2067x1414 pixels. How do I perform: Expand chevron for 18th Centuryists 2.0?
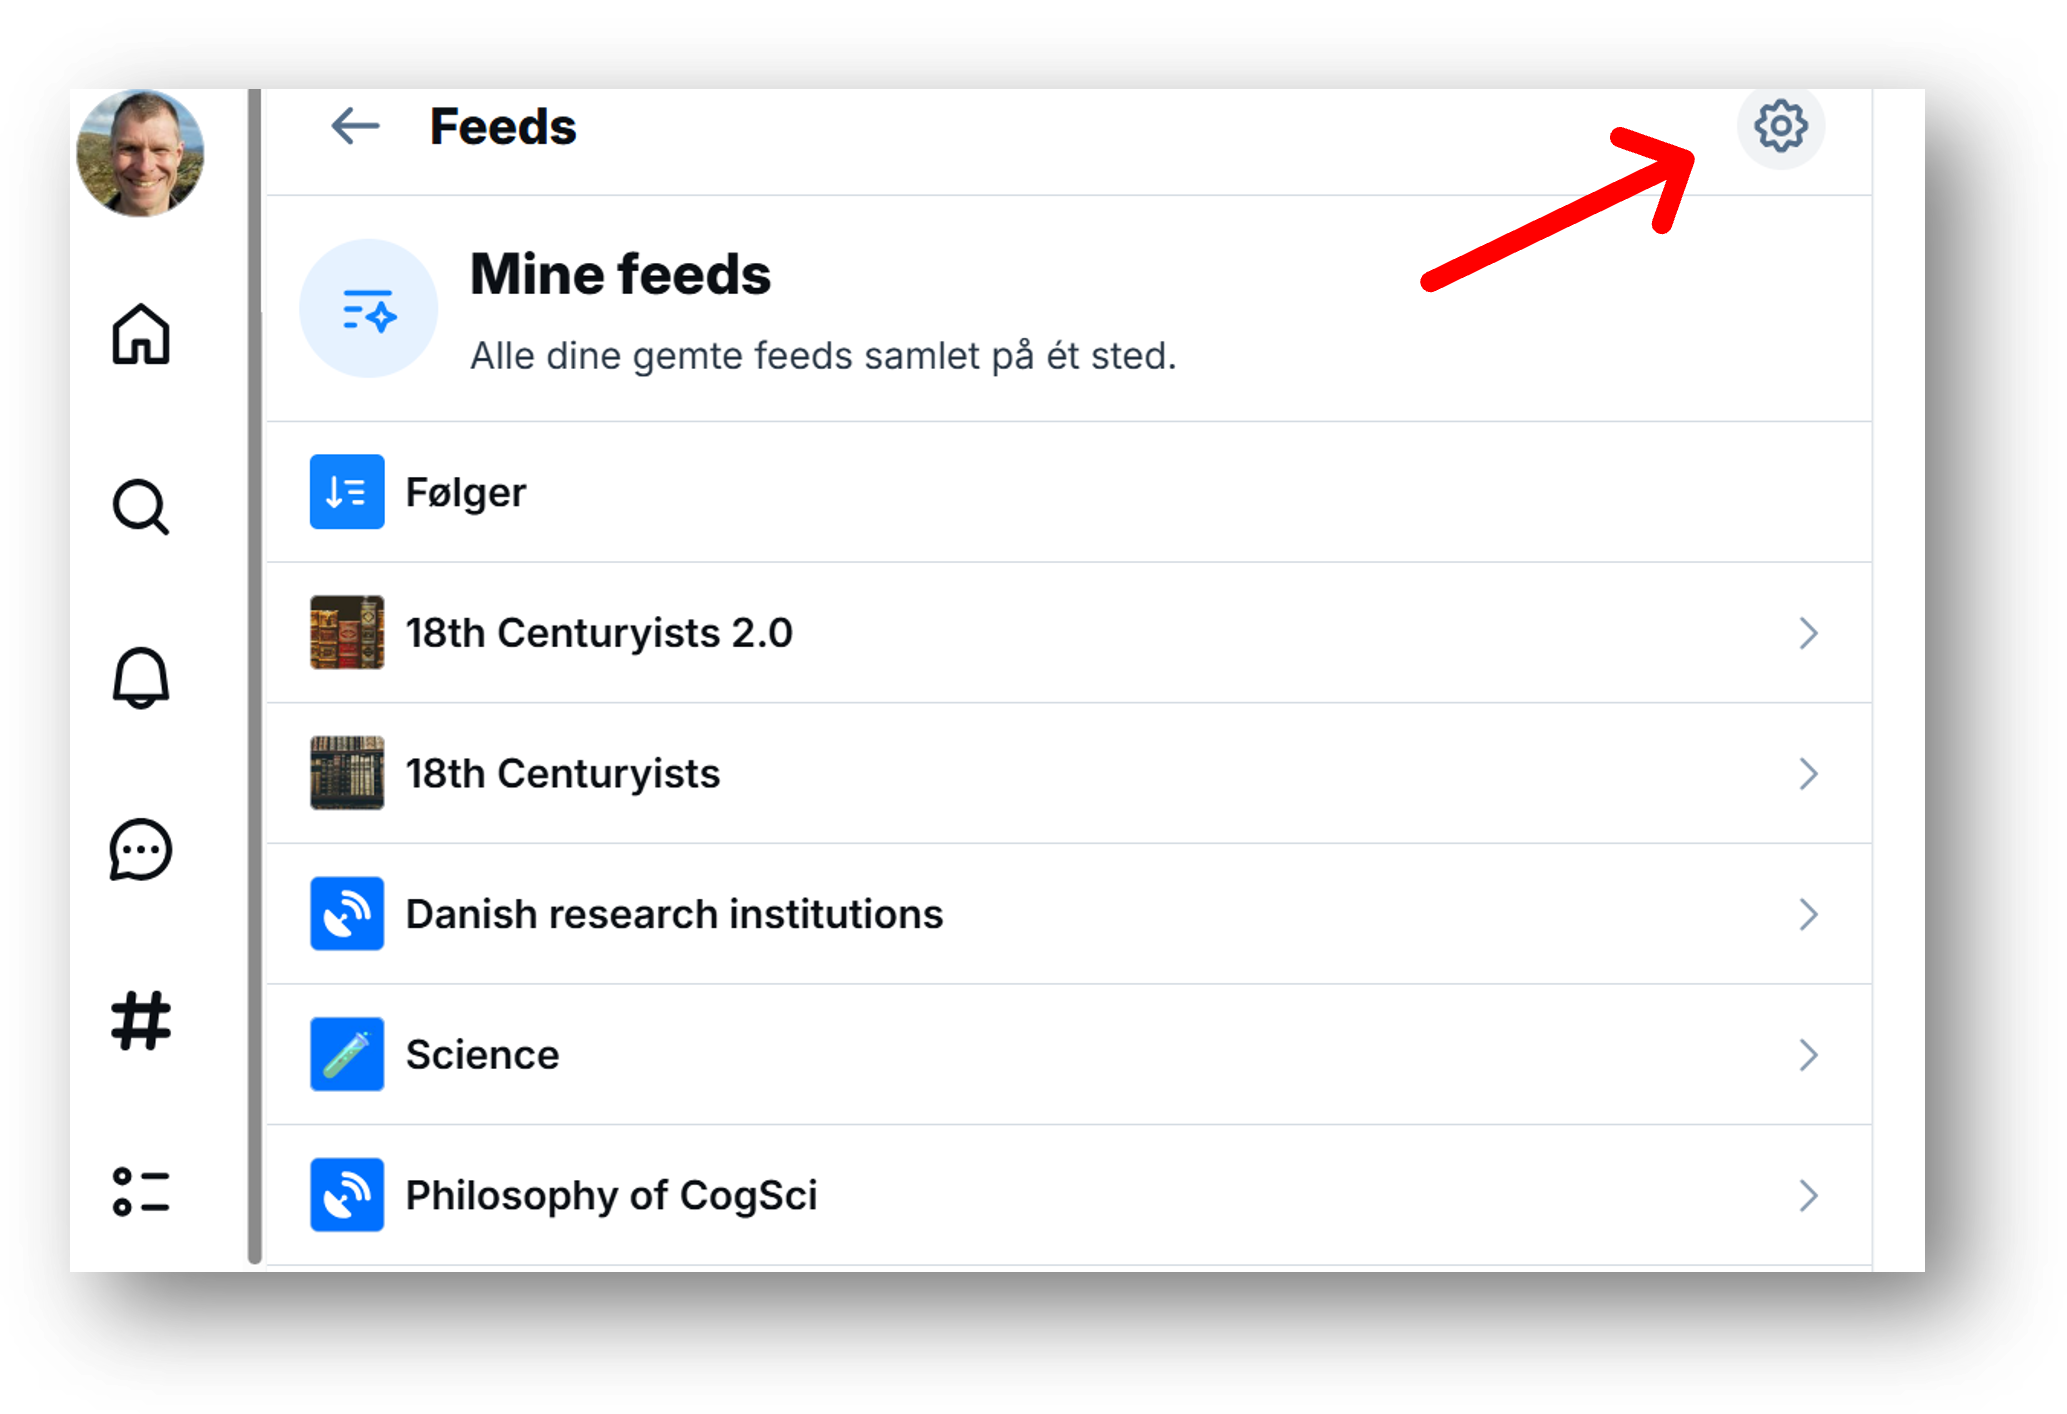click(1807, 633)
